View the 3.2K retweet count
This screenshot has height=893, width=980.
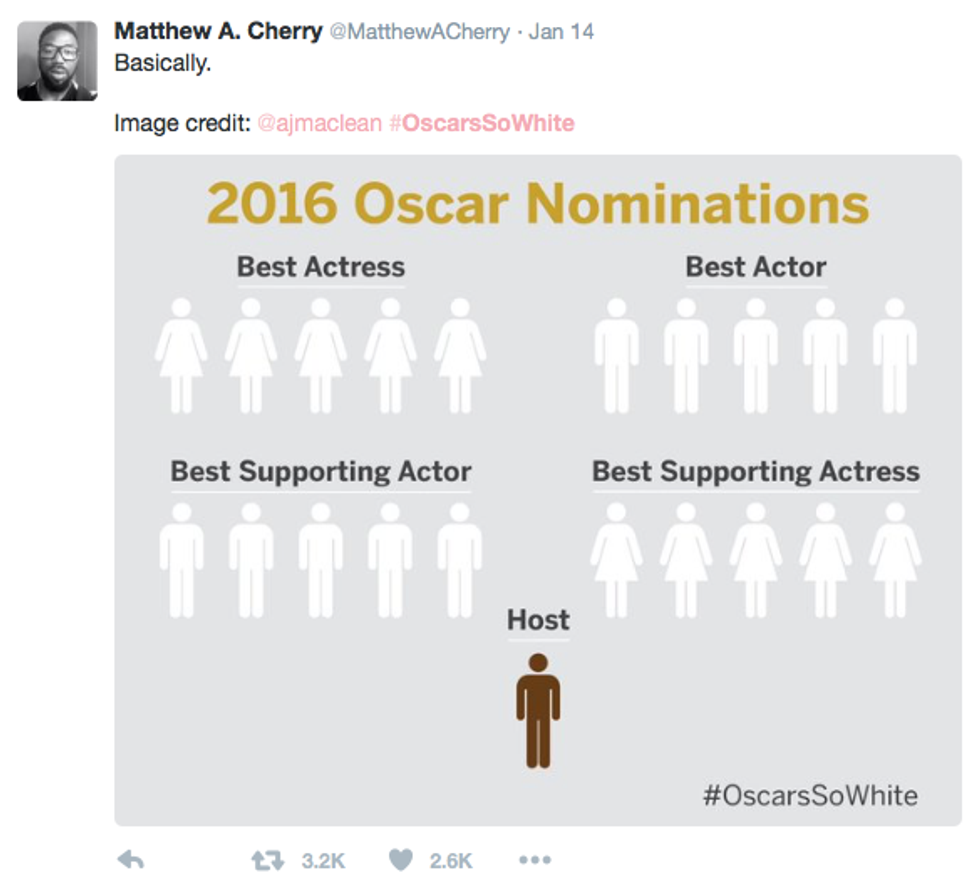tap(323, 860)
